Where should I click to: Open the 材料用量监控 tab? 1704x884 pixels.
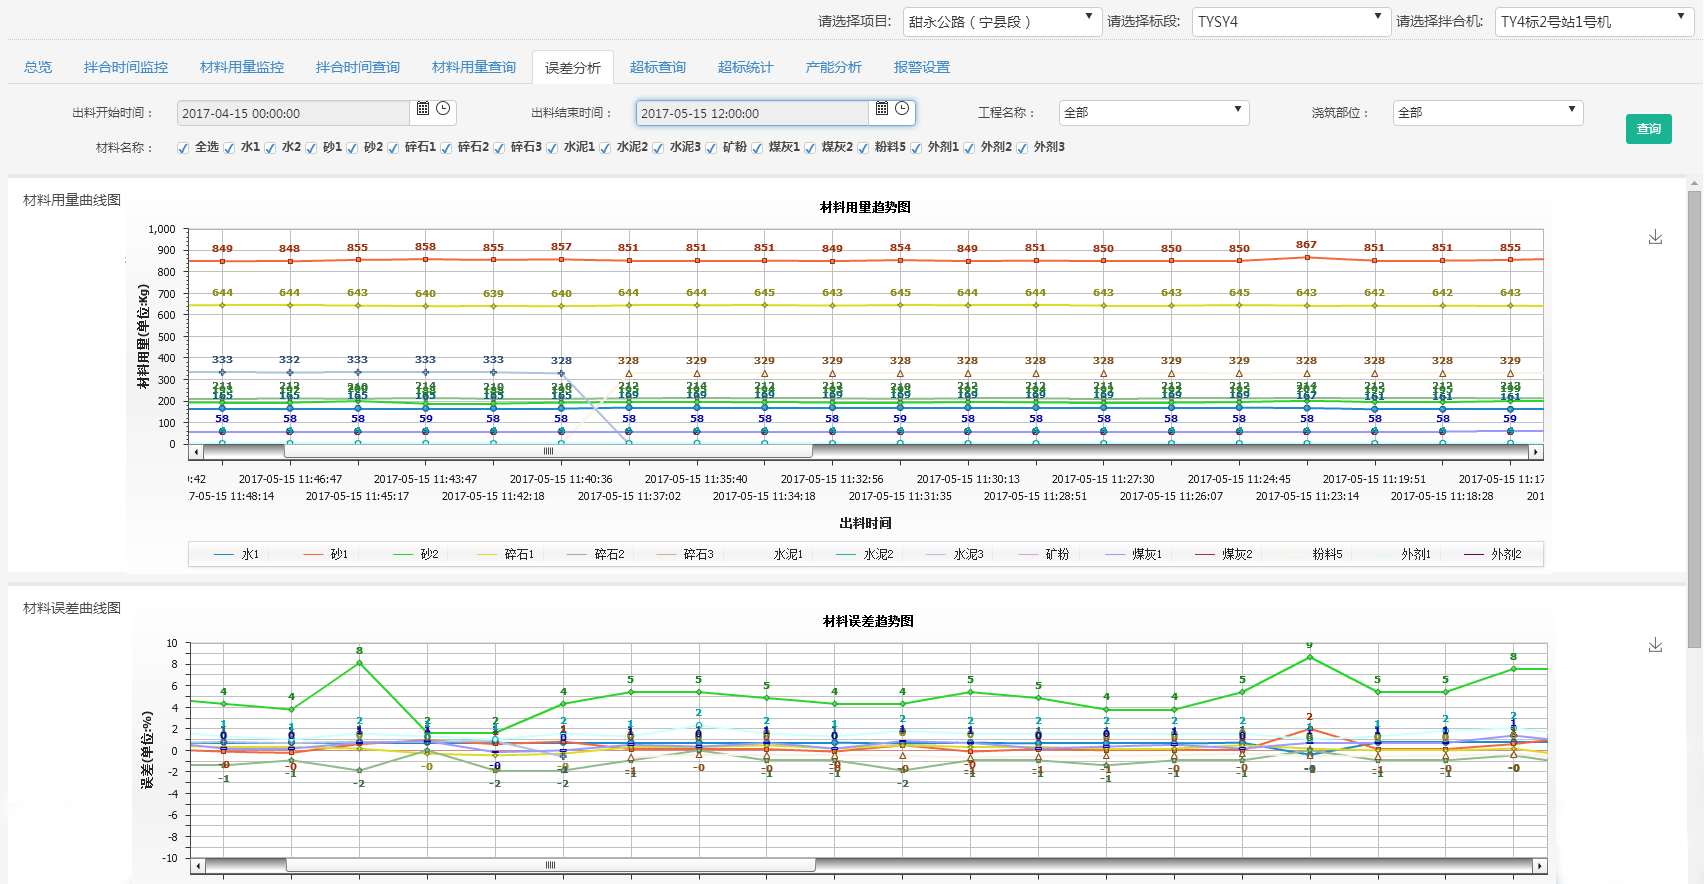pos(242,67)
